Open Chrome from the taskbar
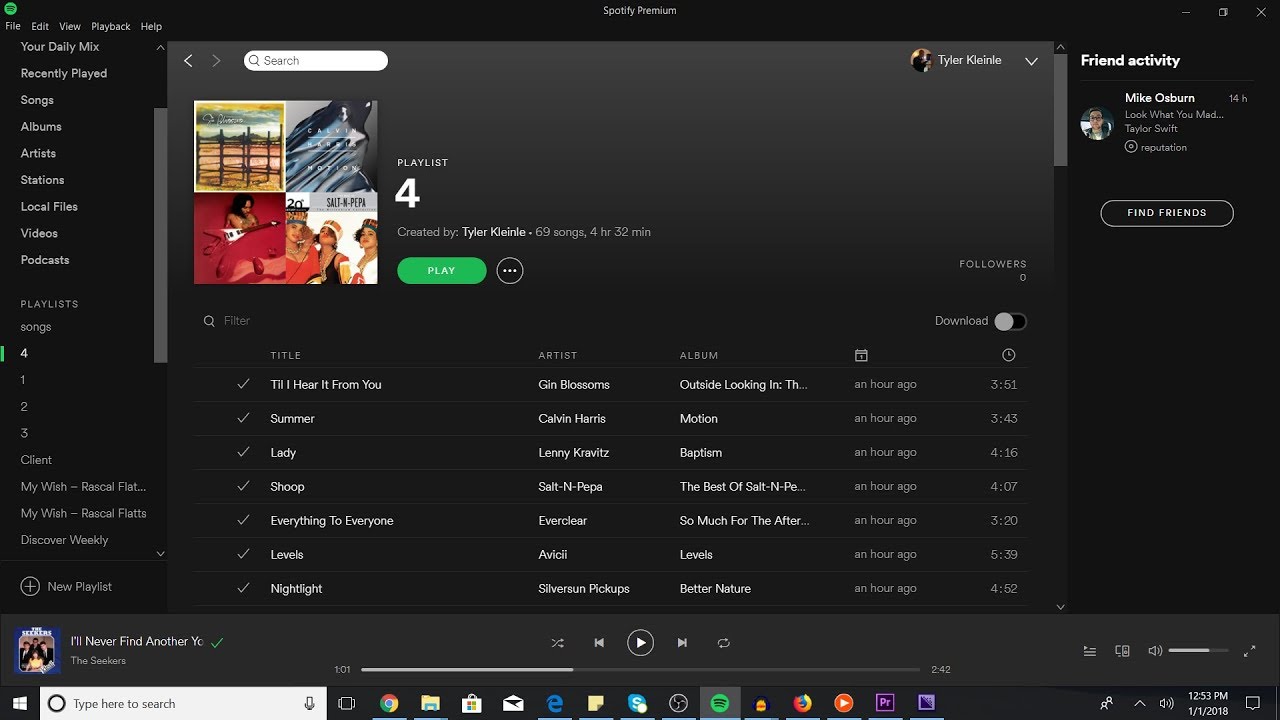The height and width of the screenshot is (720, 1280). [389, 704]
